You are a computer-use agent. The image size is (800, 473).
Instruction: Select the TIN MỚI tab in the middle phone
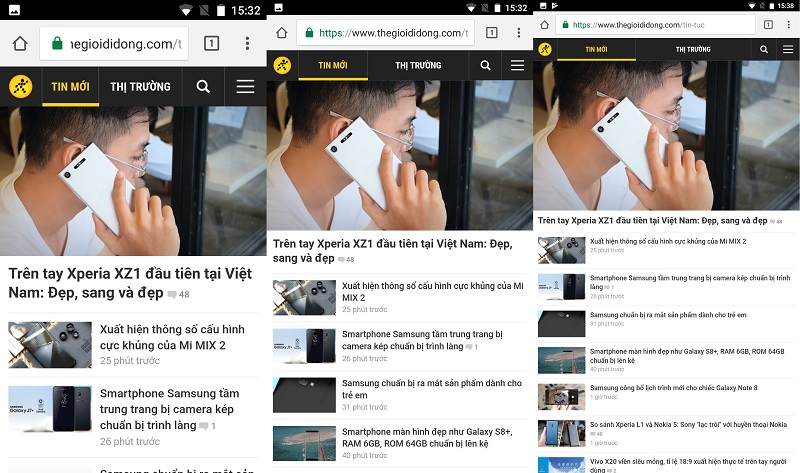[x=333, y=66]
